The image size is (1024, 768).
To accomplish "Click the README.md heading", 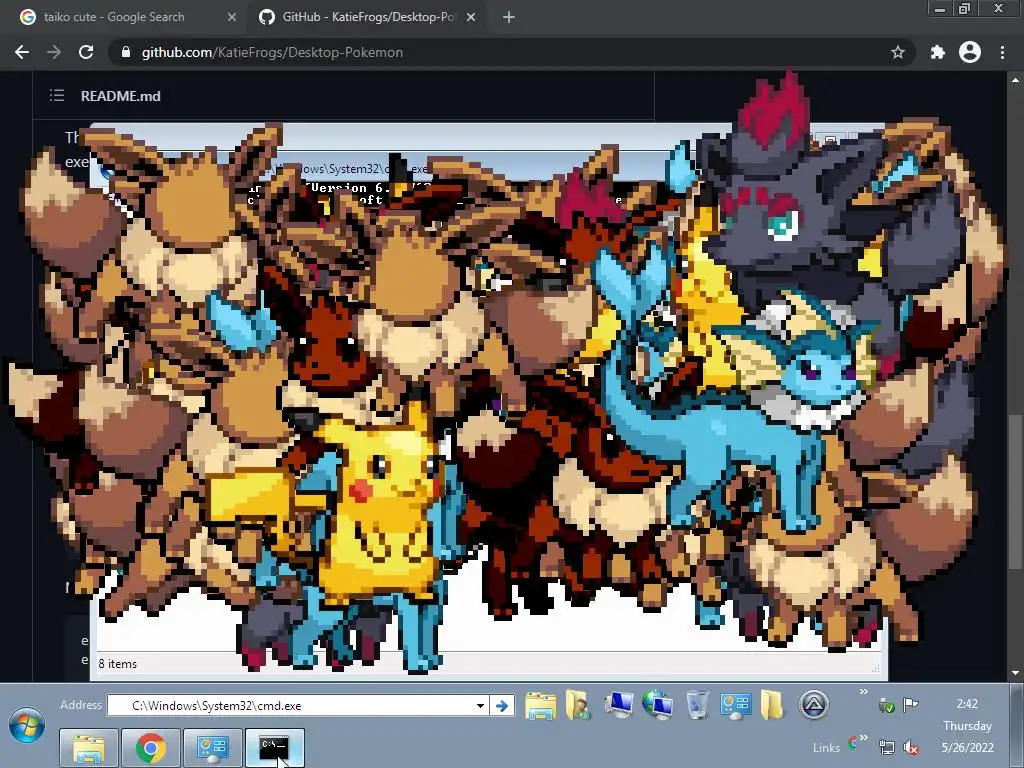I will click(x=121, y=96).
